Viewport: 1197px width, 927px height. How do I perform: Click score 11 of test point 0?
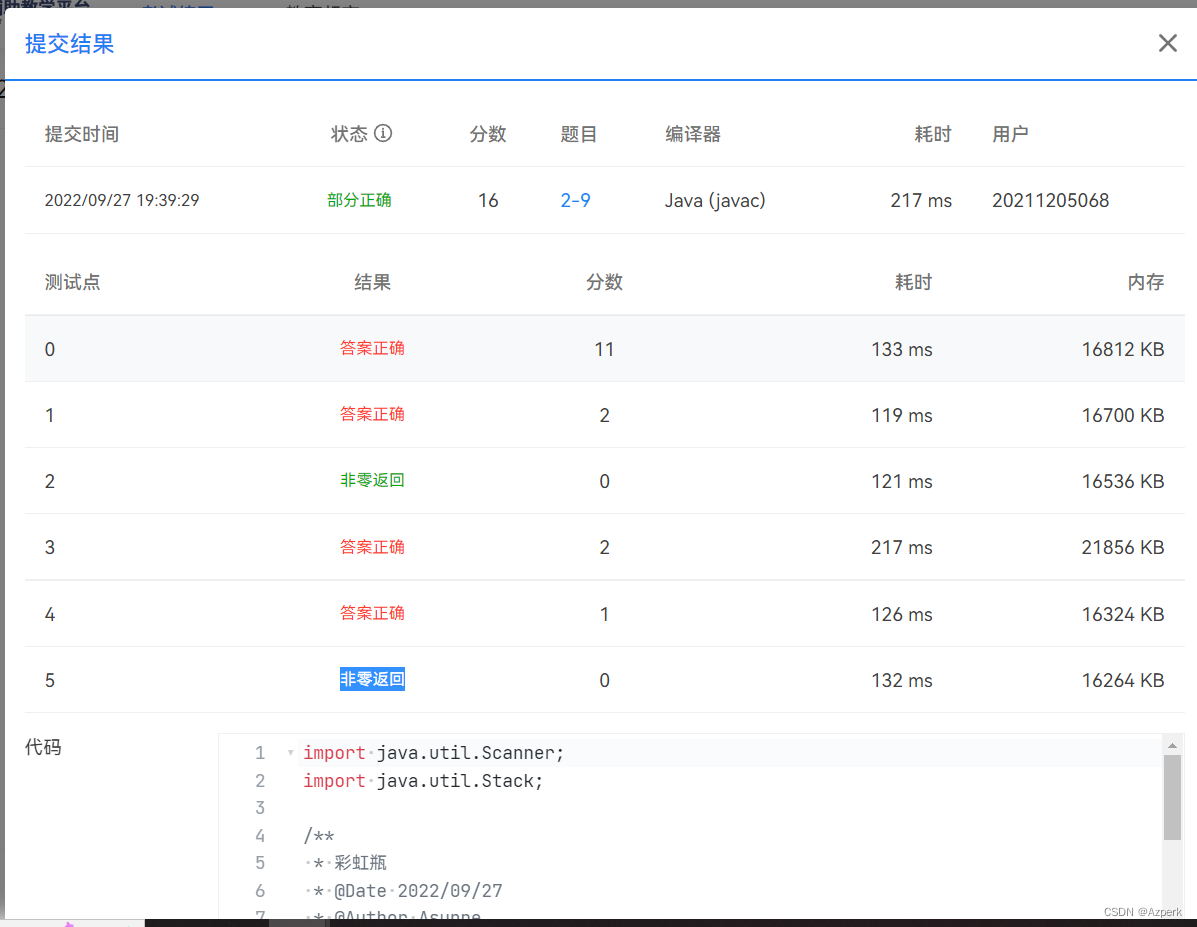[604, 349]
